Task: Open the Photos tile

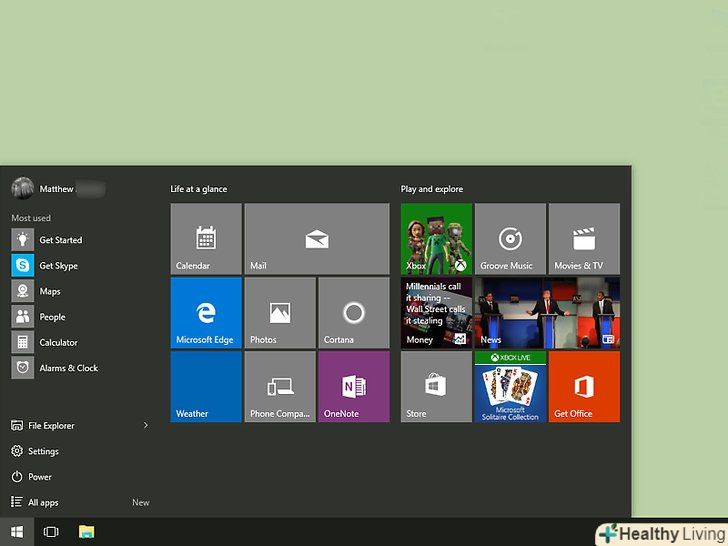Action: [280, 313]
